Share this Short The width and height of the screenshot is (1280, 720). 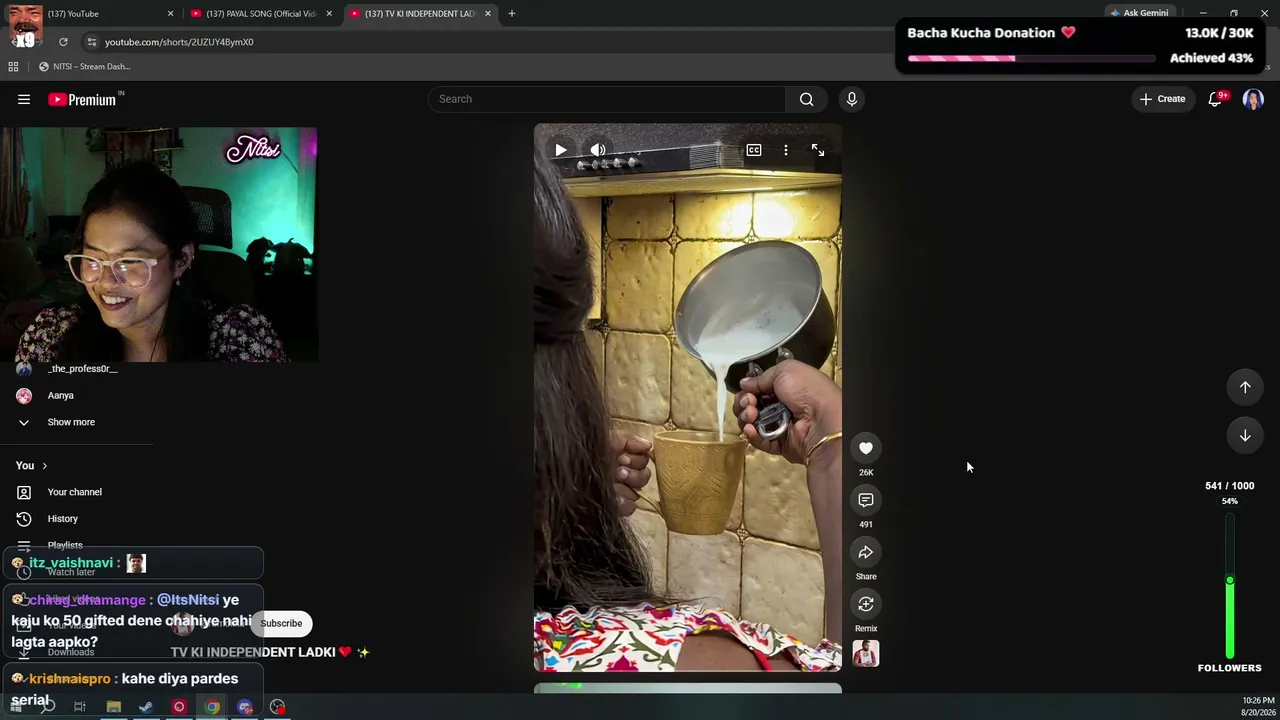click(x=866, y=552)
